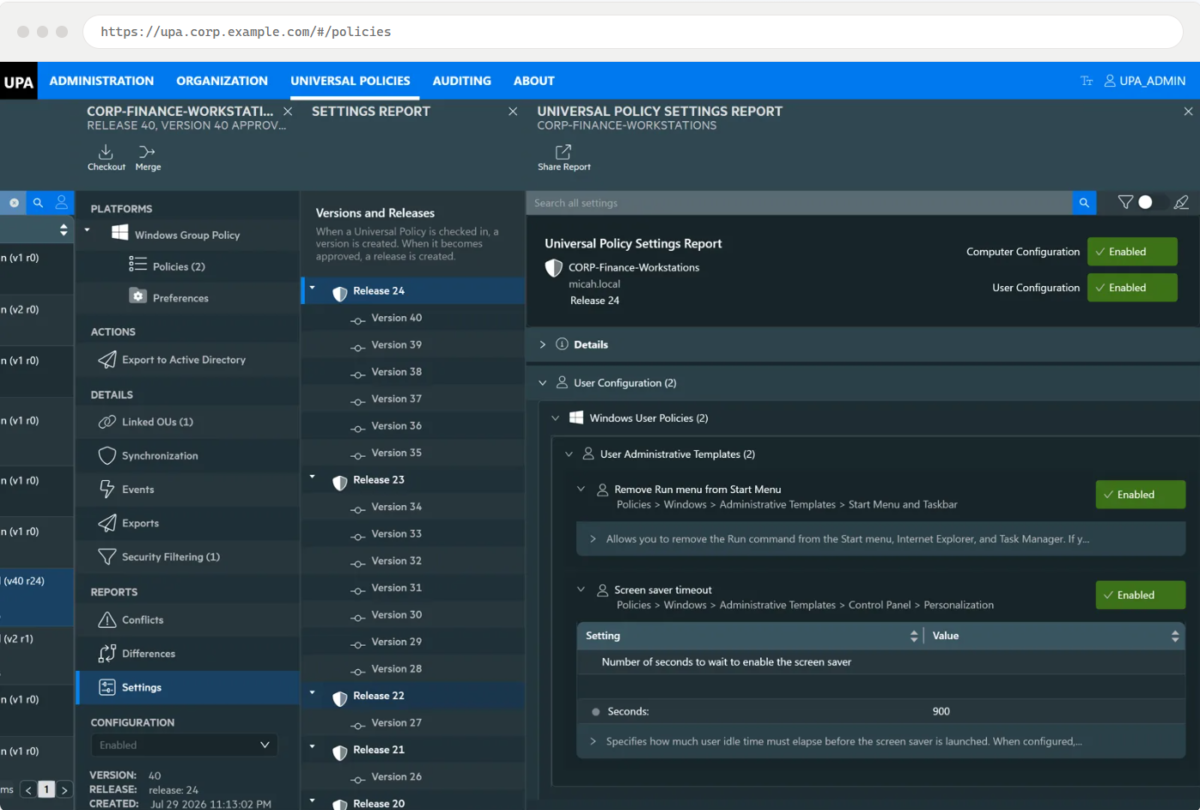Open Universal Policies menu
1200x810 pixels.
[350, 81]
